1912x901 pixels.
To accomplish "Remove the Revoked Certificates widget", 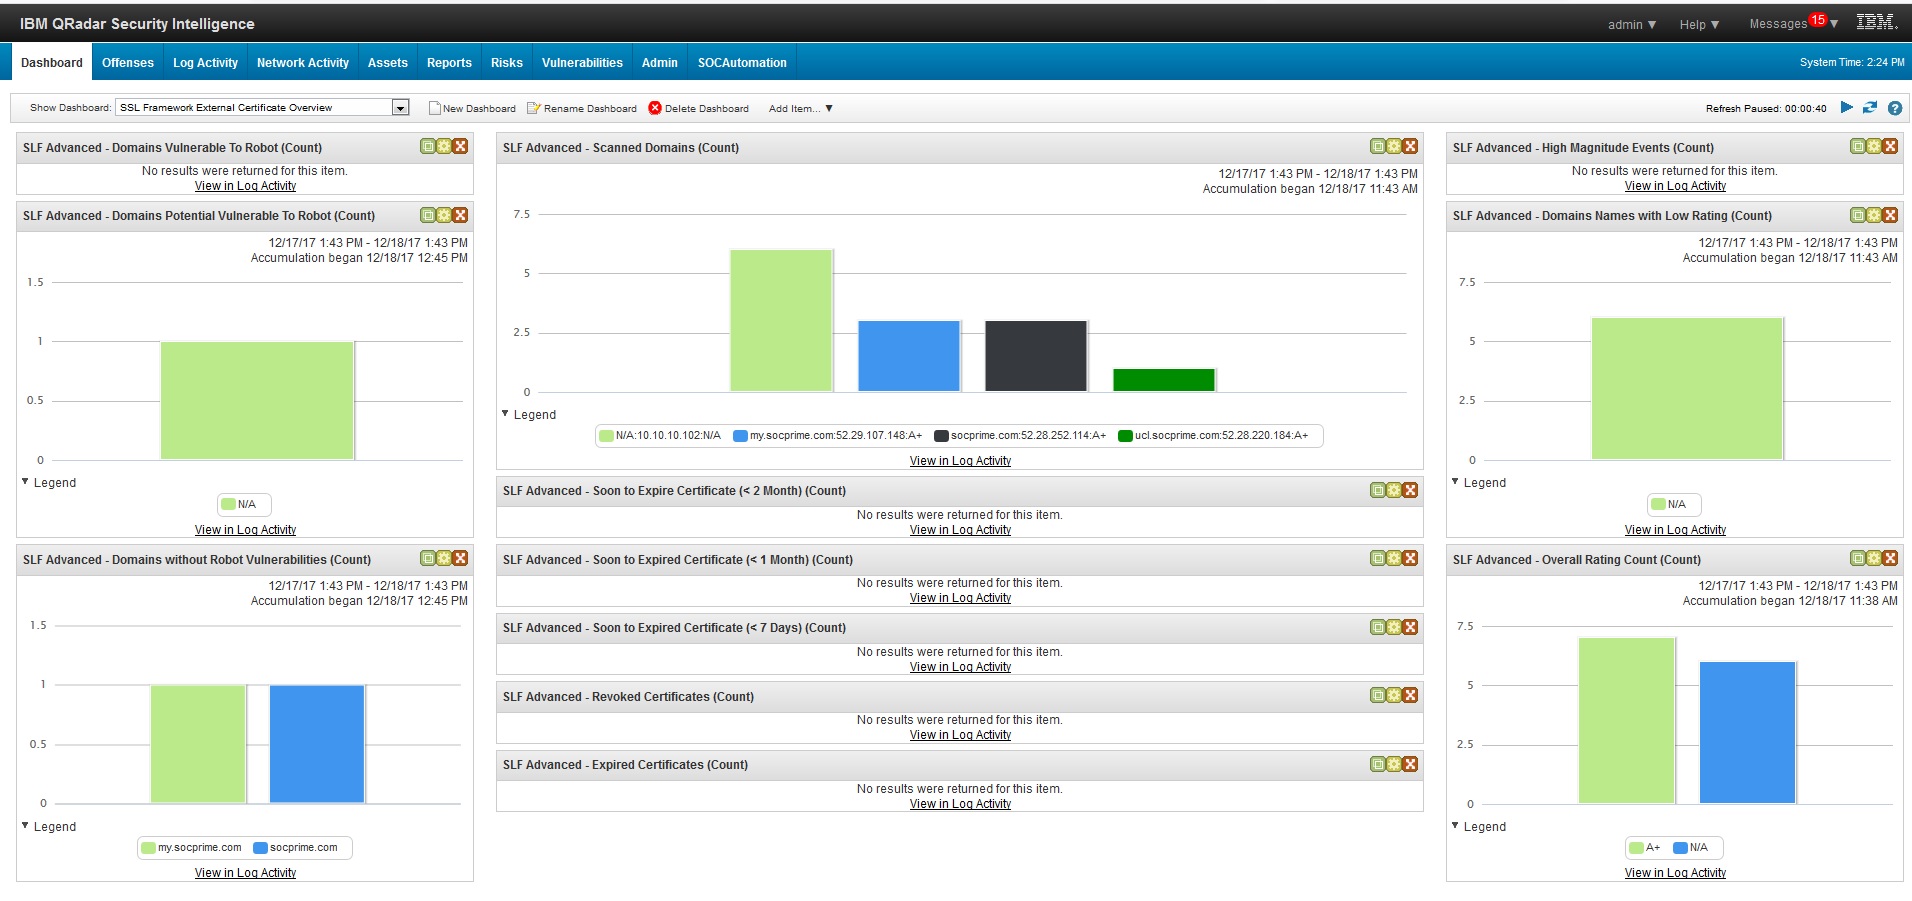I will [x=1410, y=696].
